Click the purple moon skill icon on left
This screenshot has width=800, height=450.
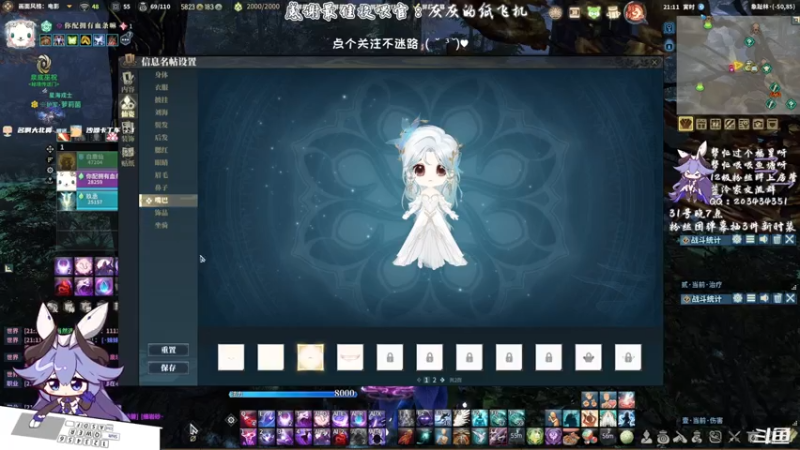[x=64, y=266]
